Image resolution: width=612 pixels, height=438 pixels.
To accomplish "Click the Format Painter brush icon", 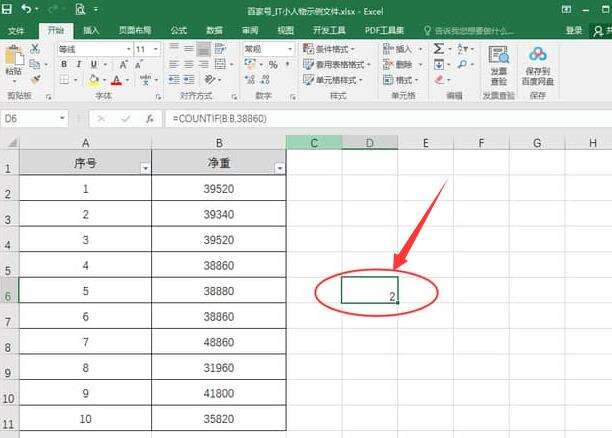I will 36,80.
